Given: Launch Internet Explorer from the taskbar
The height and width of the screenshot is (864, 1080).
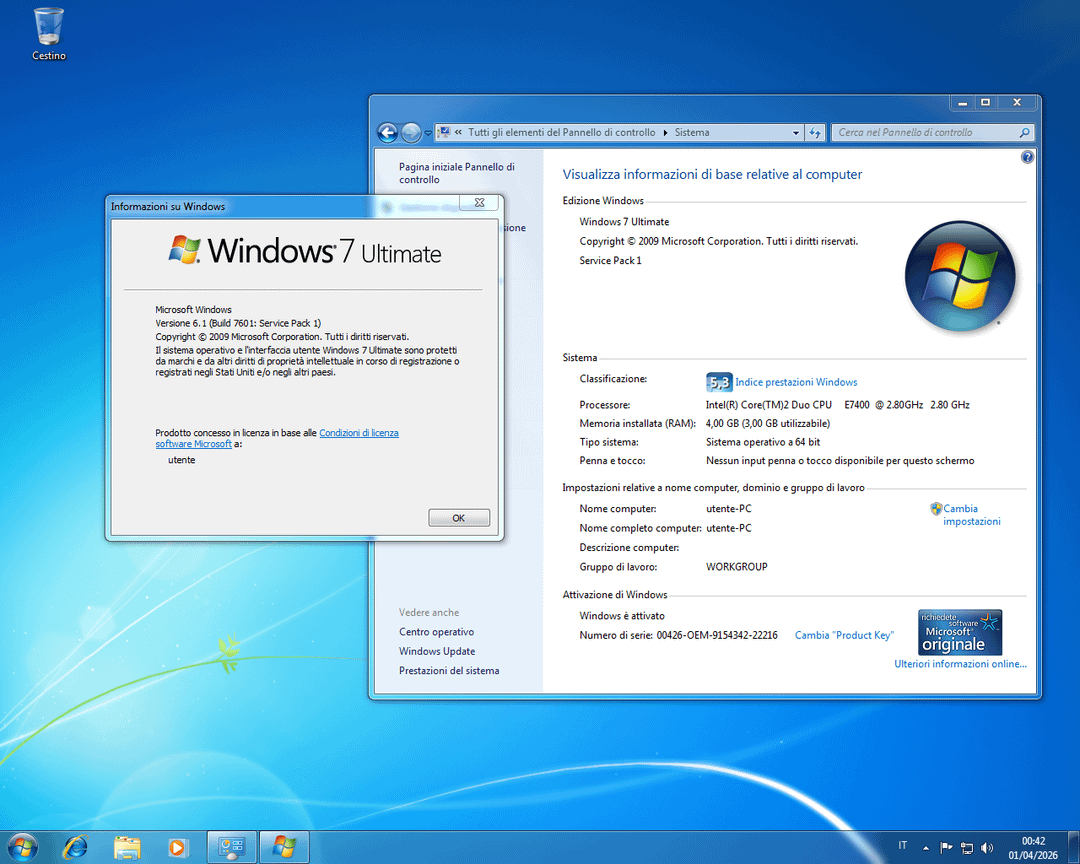Looking at the screenshot, I should coord(75,847).
